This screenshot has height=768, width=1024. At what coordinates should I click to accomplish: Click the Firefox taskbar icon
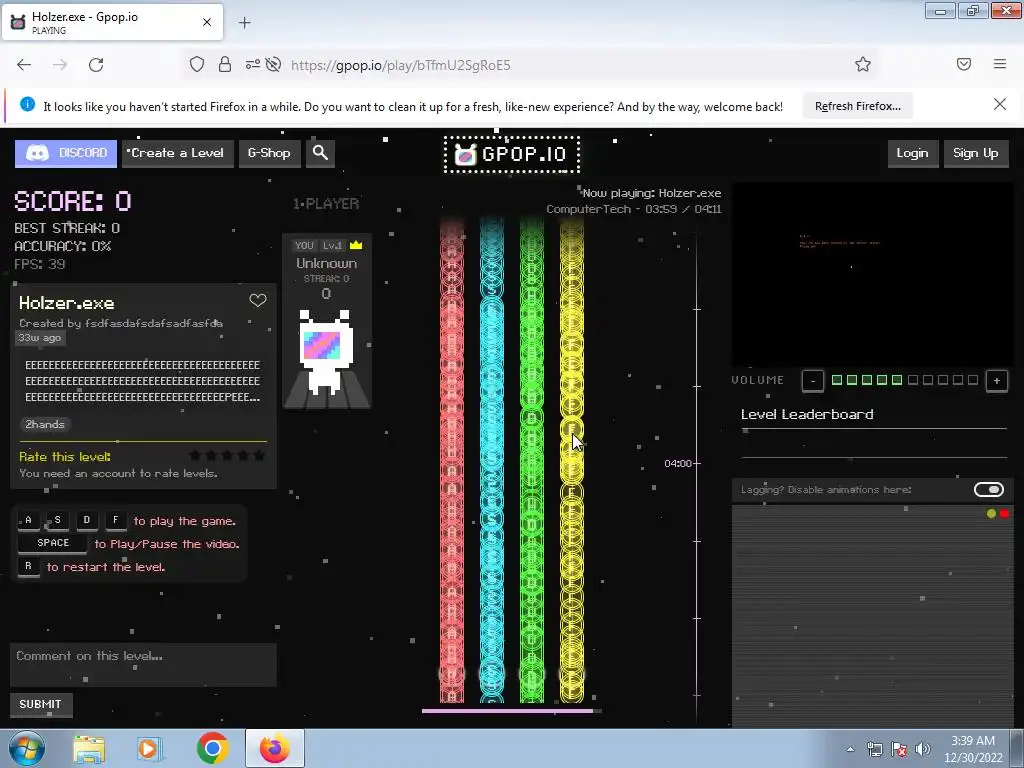tap(275, 748)
